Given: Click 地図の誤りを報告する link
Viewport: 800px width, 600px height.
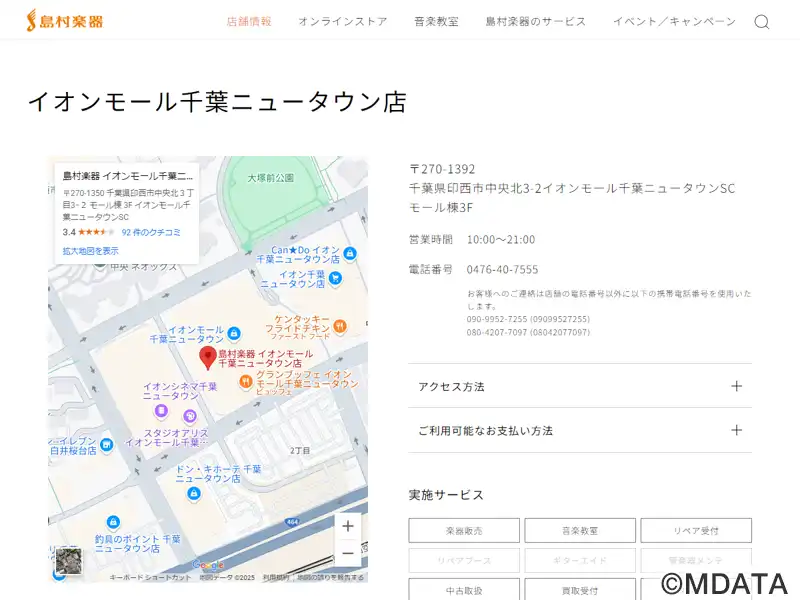Looking at the screenshot, I should [331, 578].
